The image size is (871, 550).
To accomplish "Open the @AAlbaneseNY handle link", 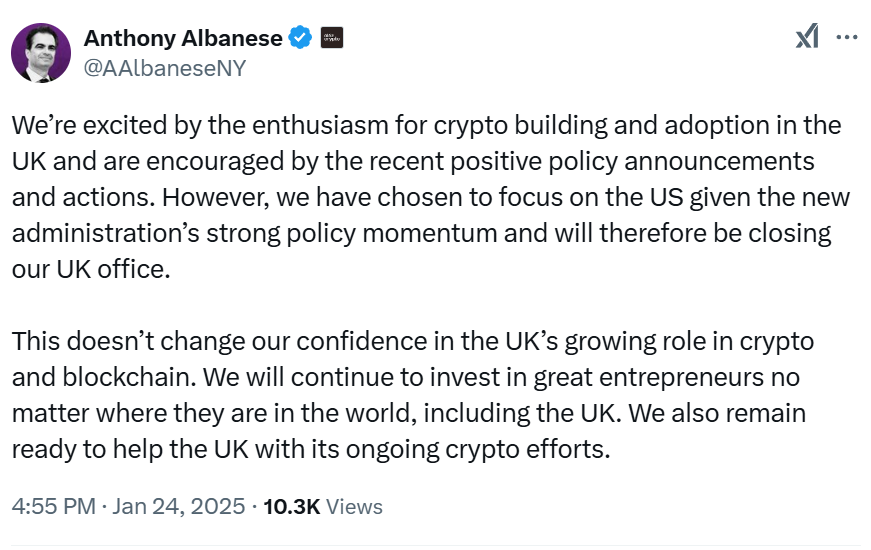I will [165, 68].
